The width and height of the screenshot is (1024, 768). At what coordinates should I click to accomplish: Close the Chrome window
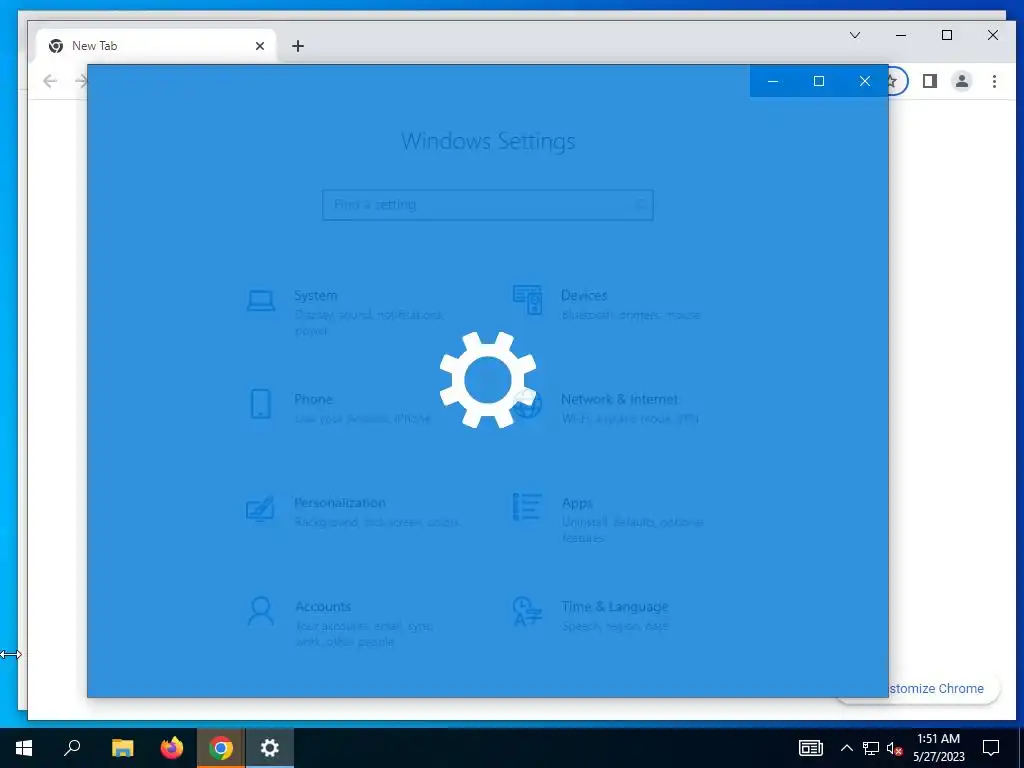point(993,35)
